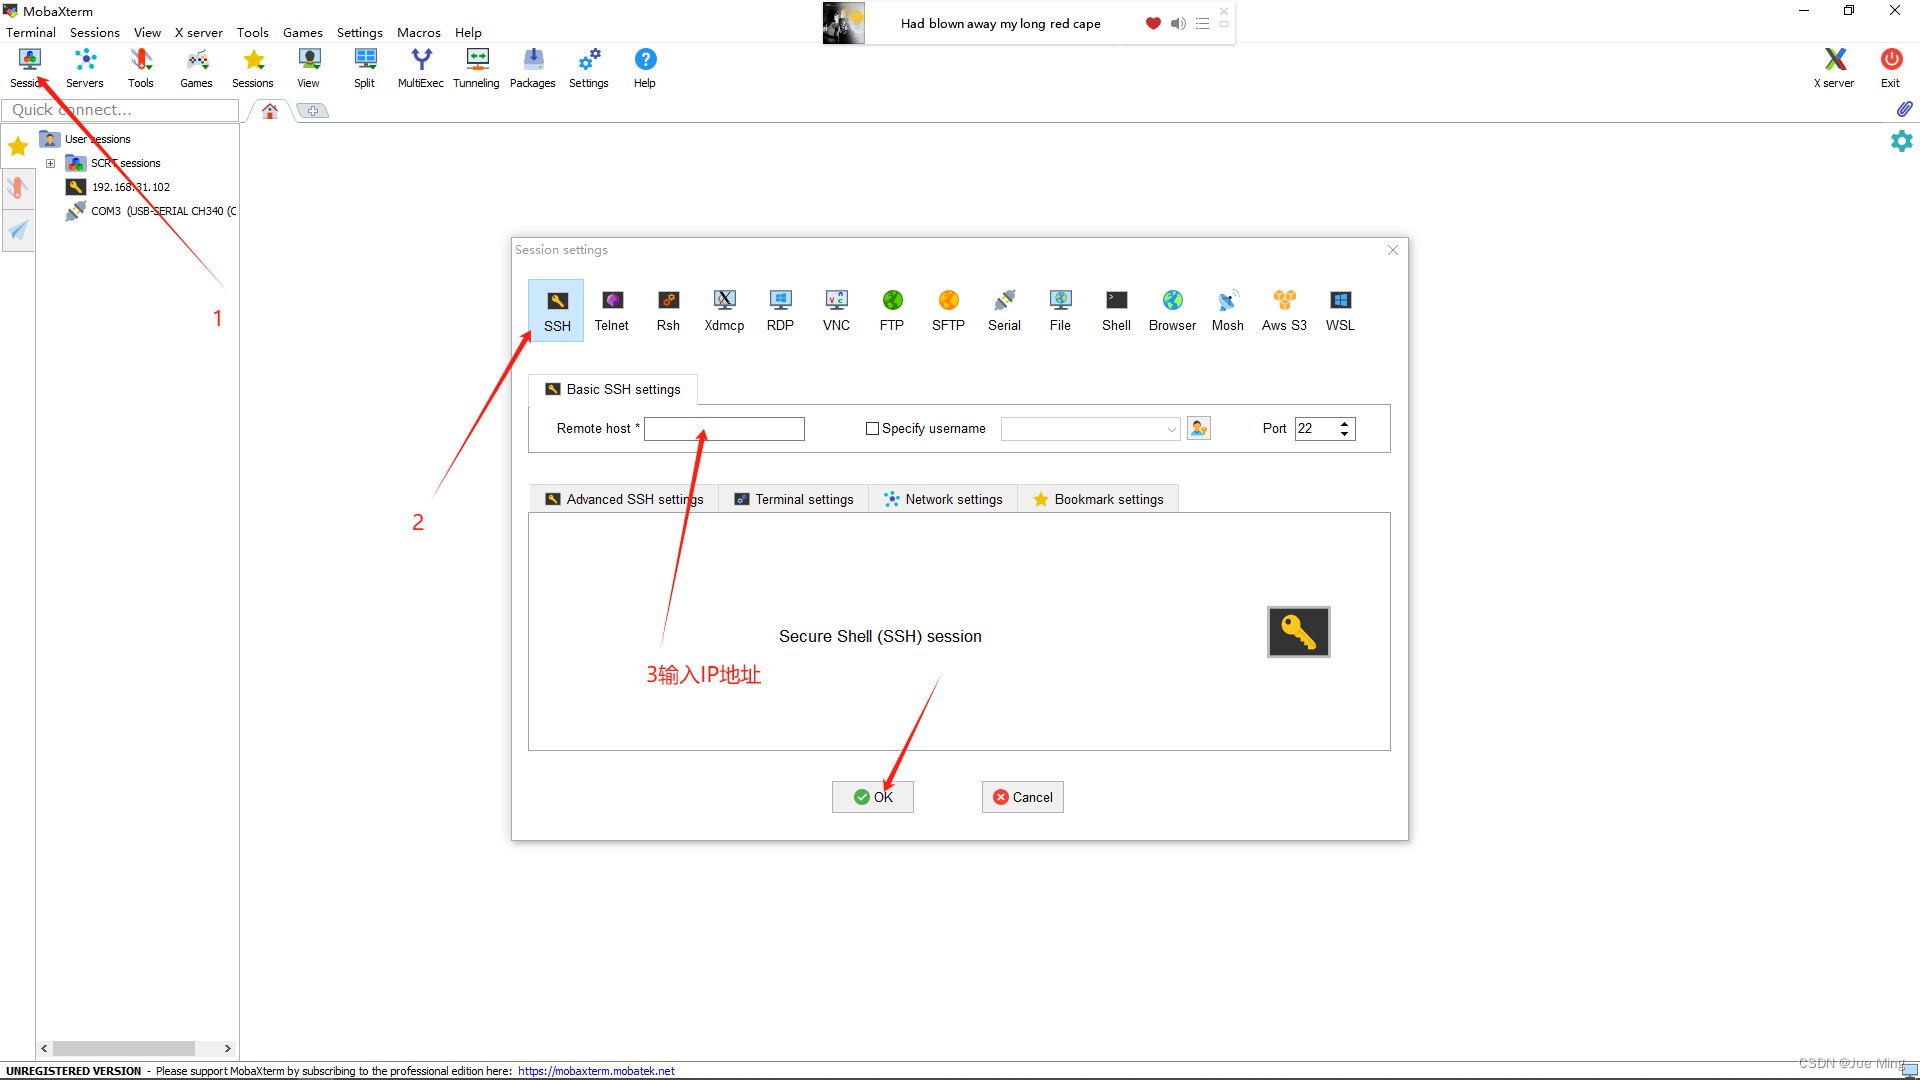
Task: Enable the Specify username checkbox
Action: [x=872, y=429]
